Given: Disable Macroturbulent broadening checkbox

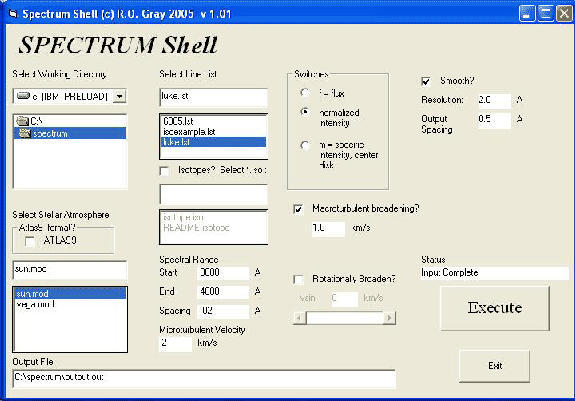Looking at the screenshot, I should (x=298, y=209).
